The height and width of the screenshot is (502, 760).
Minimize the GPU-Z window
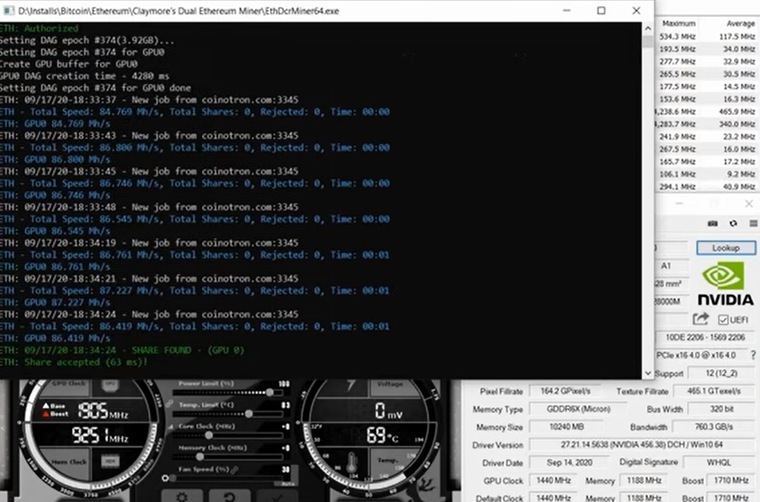click(x=679, y=204)
